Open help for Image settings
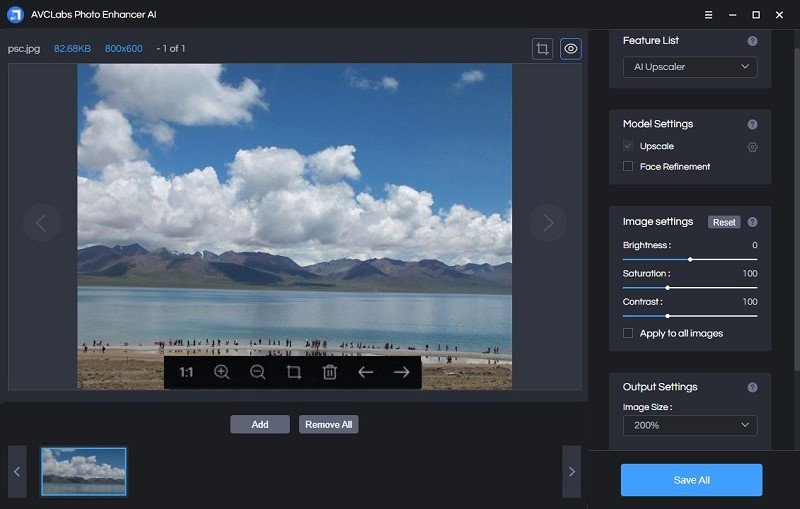800x509 pixels. pos(752,222)
